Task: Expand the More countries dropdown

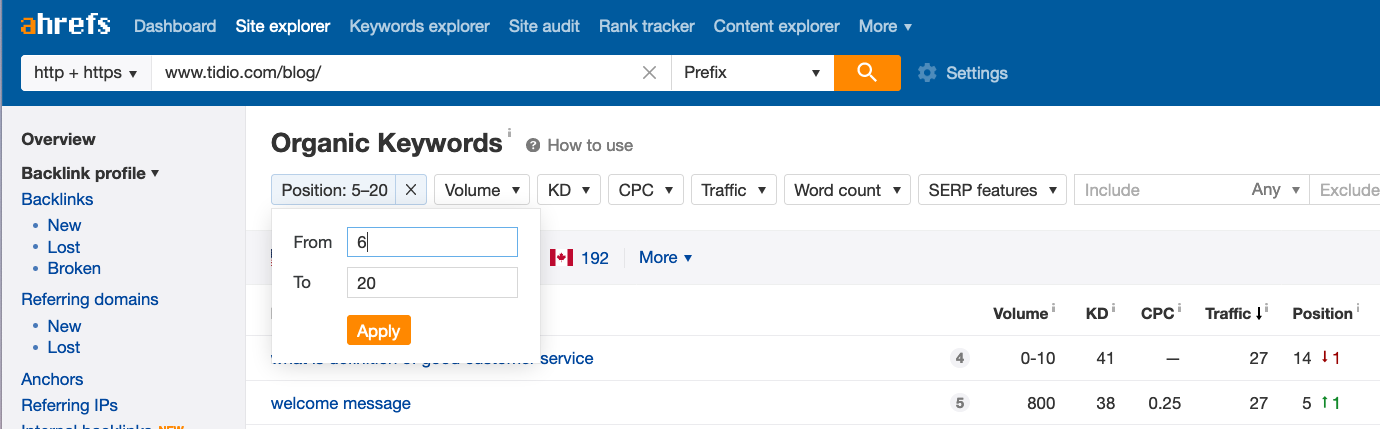Action: pyautogui.click(x=665, y=258)
